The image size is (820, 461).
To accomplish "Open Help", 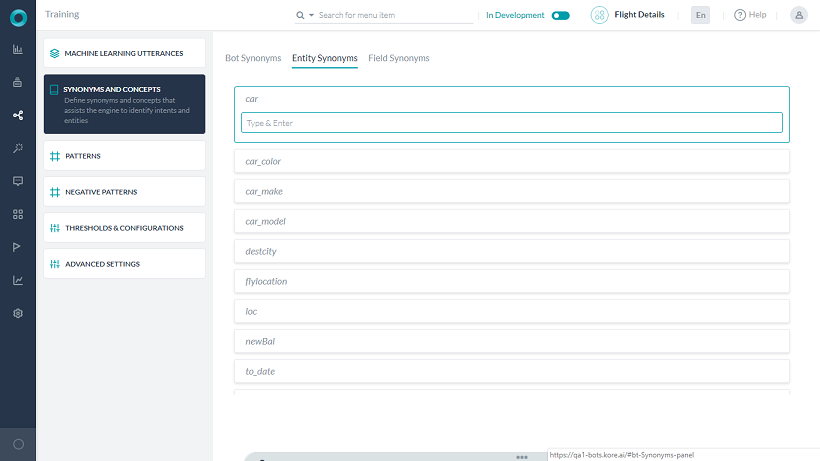I will point(750,15).
